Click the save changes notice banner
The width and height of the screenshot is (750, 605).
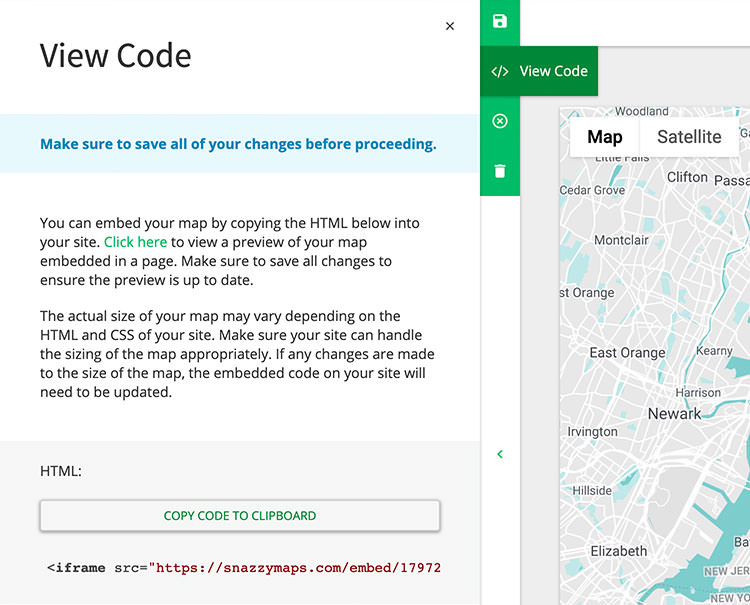(x=240, y=143)
